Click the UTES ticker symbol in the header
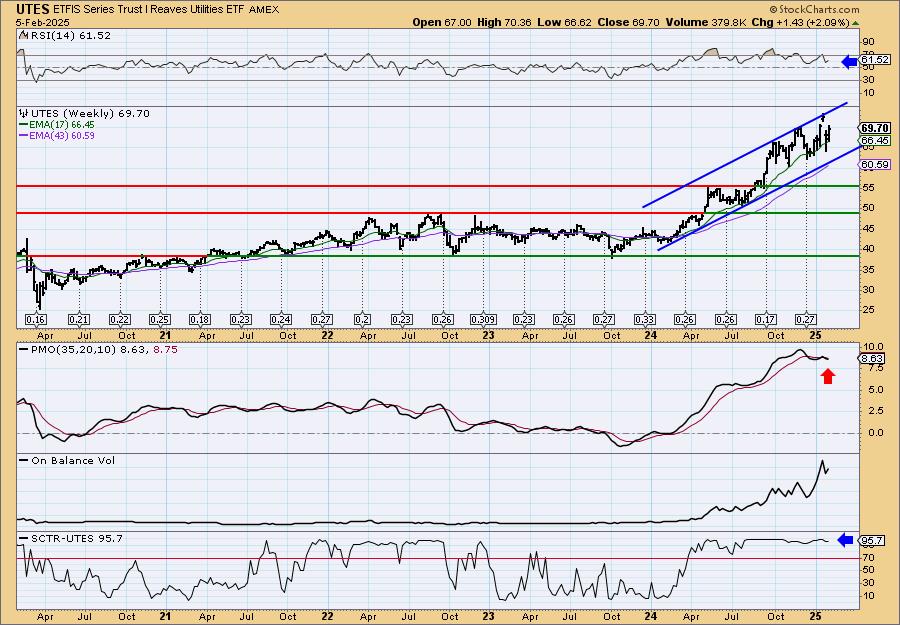This screenshot has width=900, height=625. coord(33,9)
